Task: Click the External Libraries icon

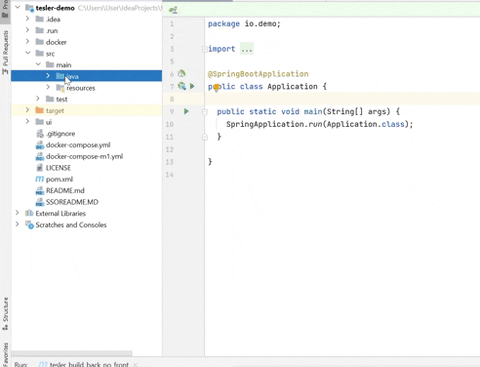Action: coord(29,213)
